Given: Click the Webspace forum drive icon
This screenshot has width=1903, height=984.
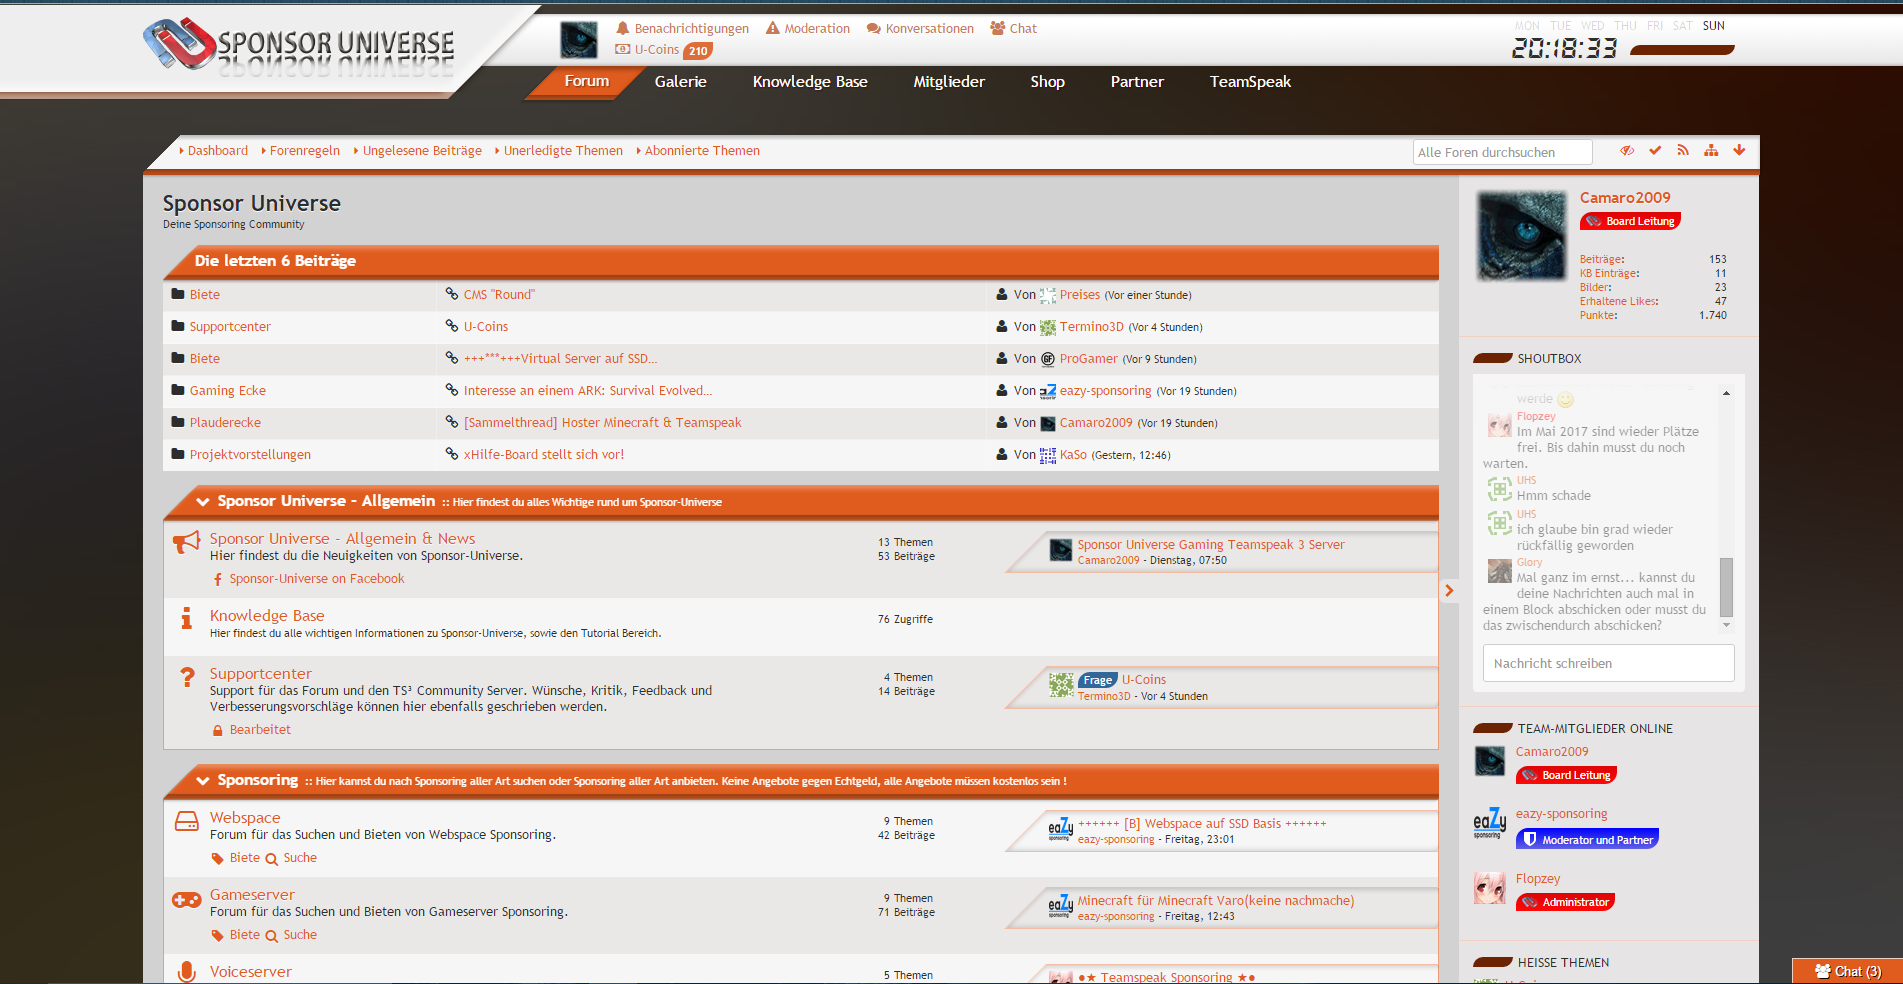Looking at the screenshot, I should [186, 822].
